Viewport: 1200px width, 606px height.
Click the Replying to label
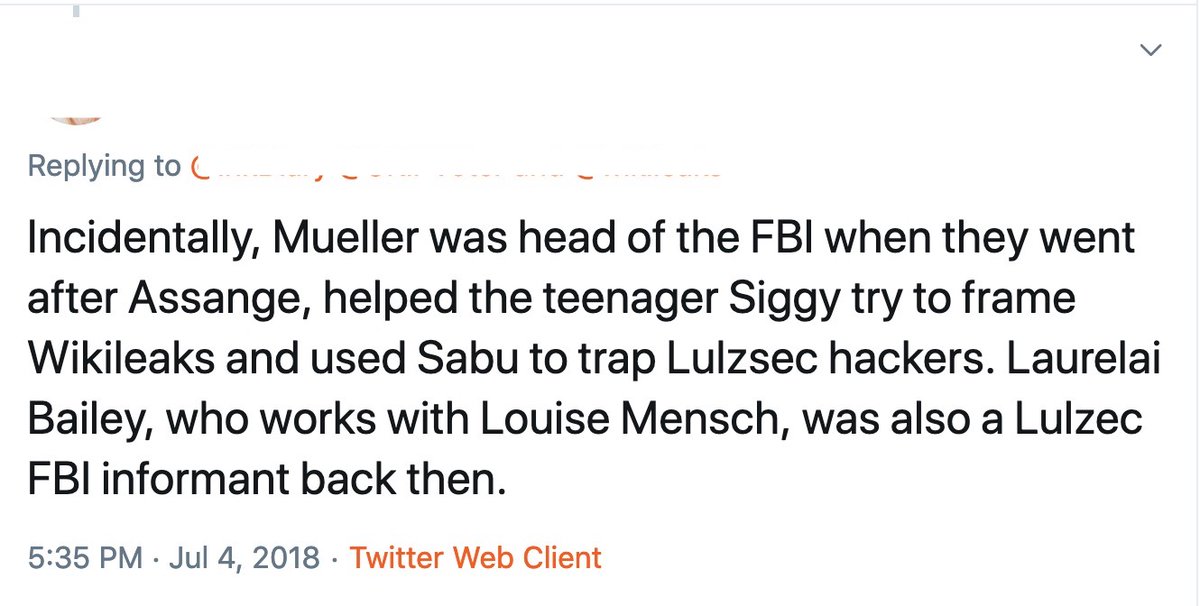coord(104,166)
